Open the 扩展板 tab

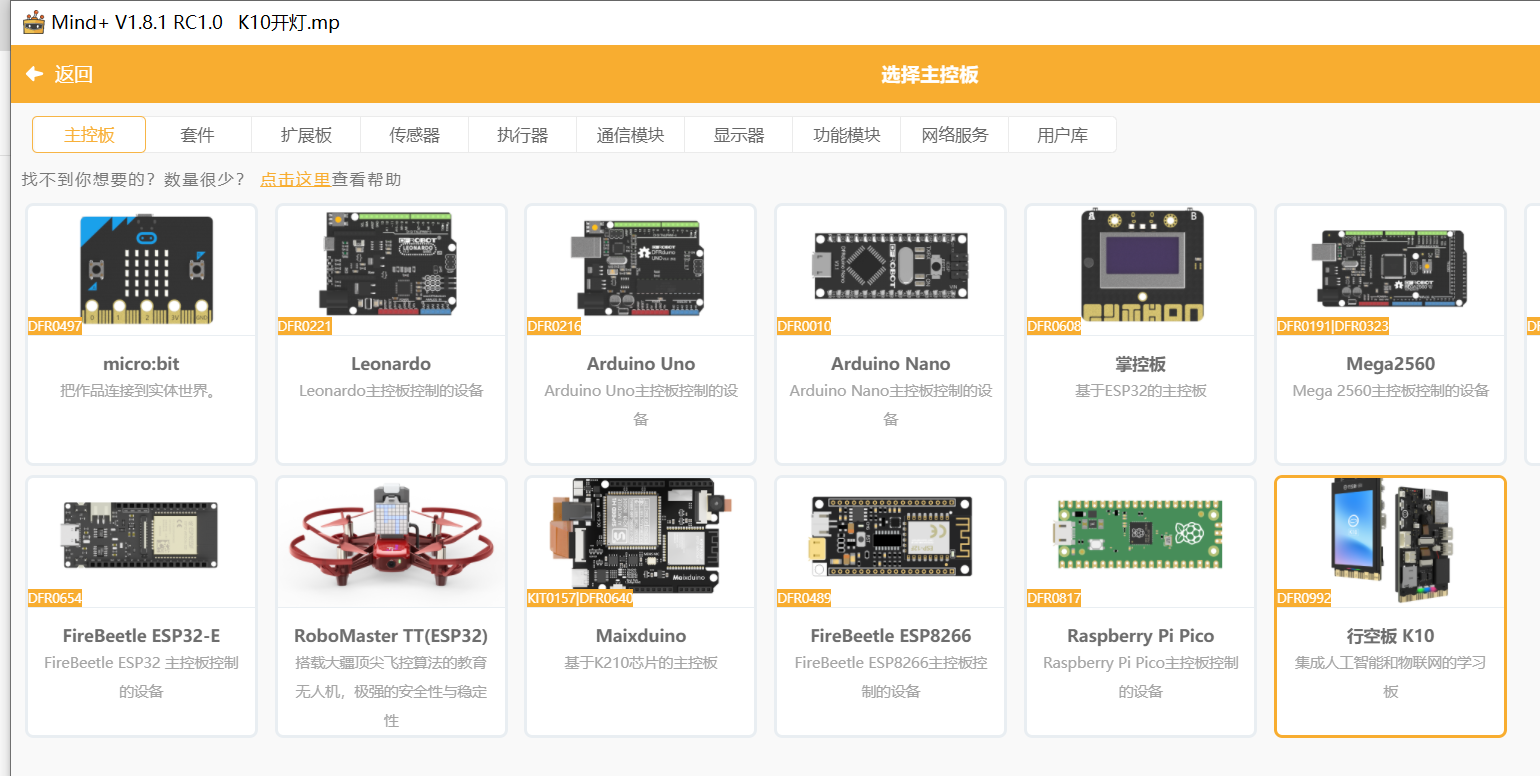306,135
